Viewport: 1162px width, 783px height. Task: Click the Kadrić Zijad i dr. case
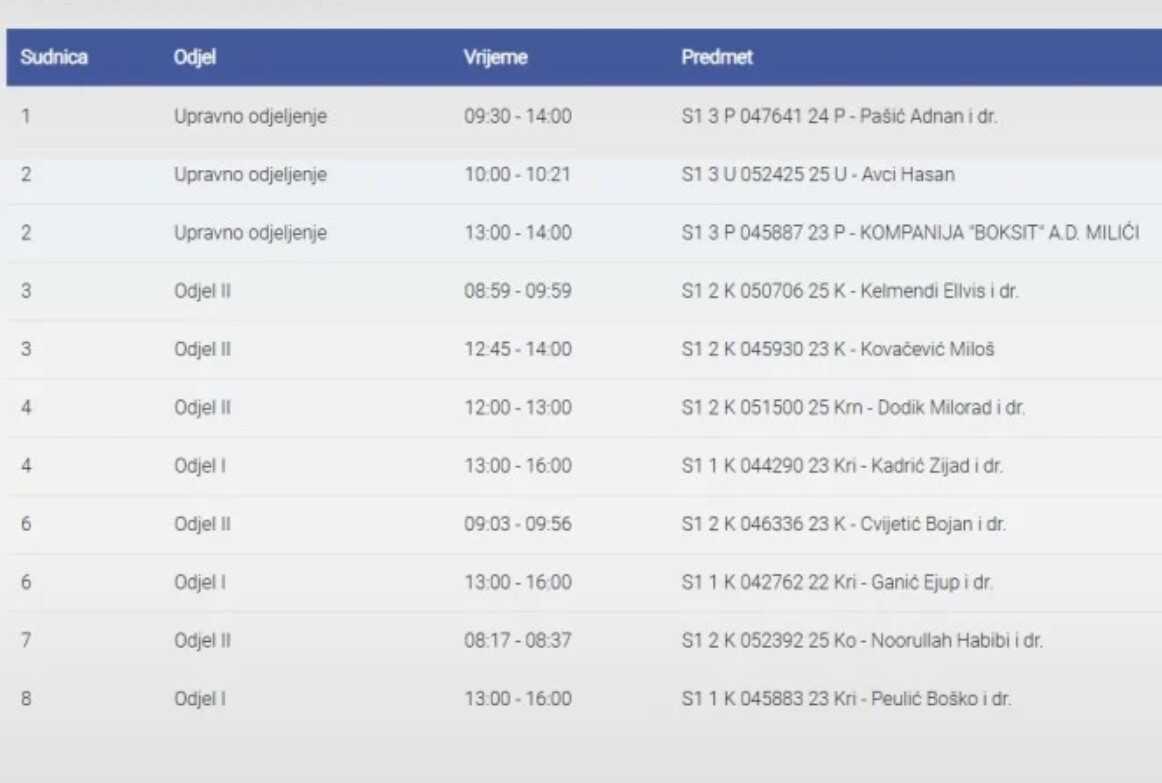point(842,466)
